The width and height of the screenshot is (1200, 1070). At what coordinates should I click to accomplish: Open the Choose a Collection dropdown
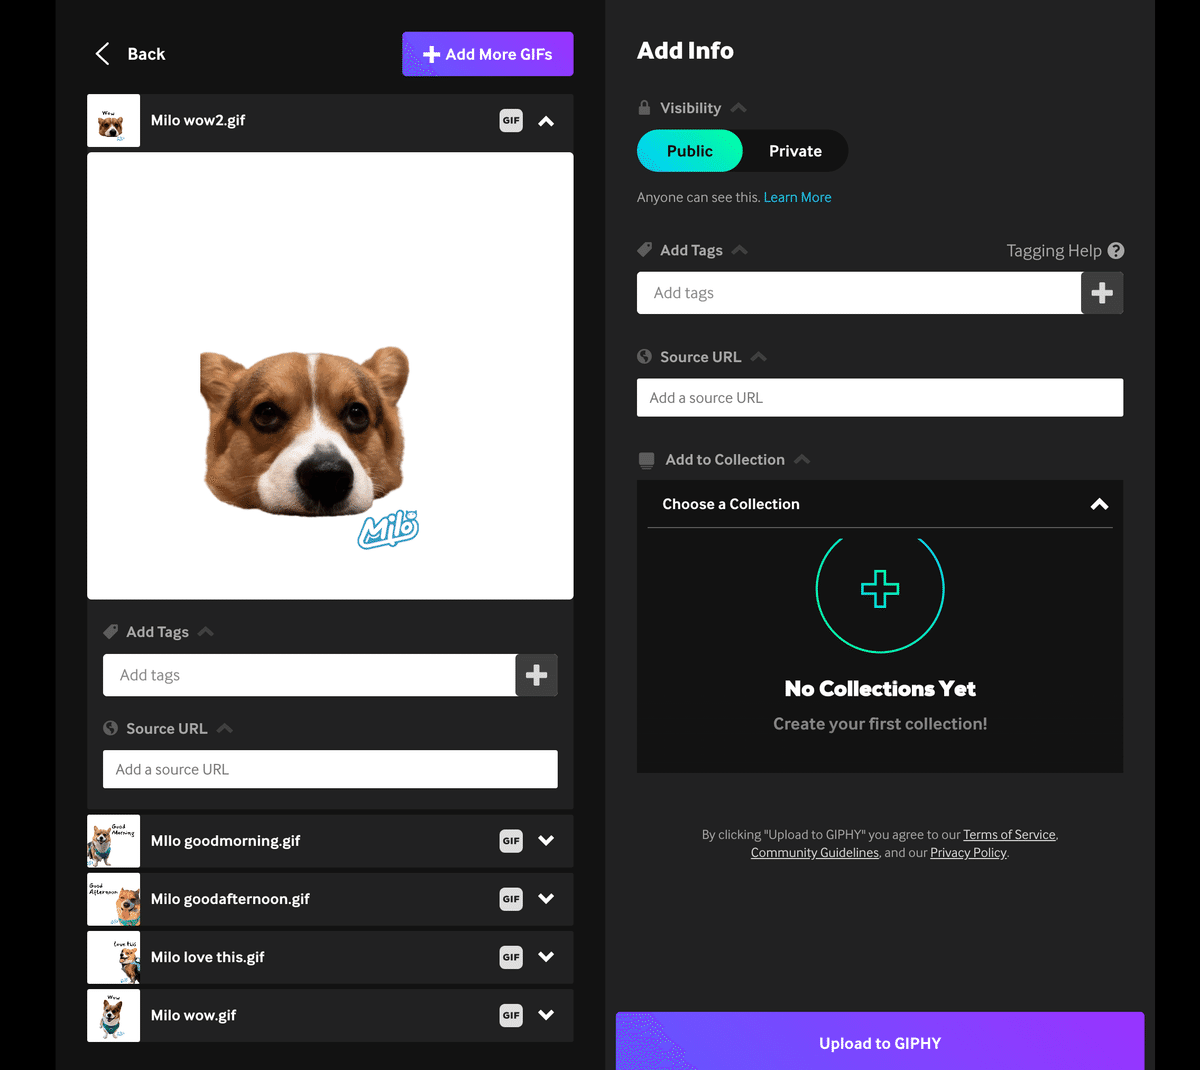click(880, 504)
